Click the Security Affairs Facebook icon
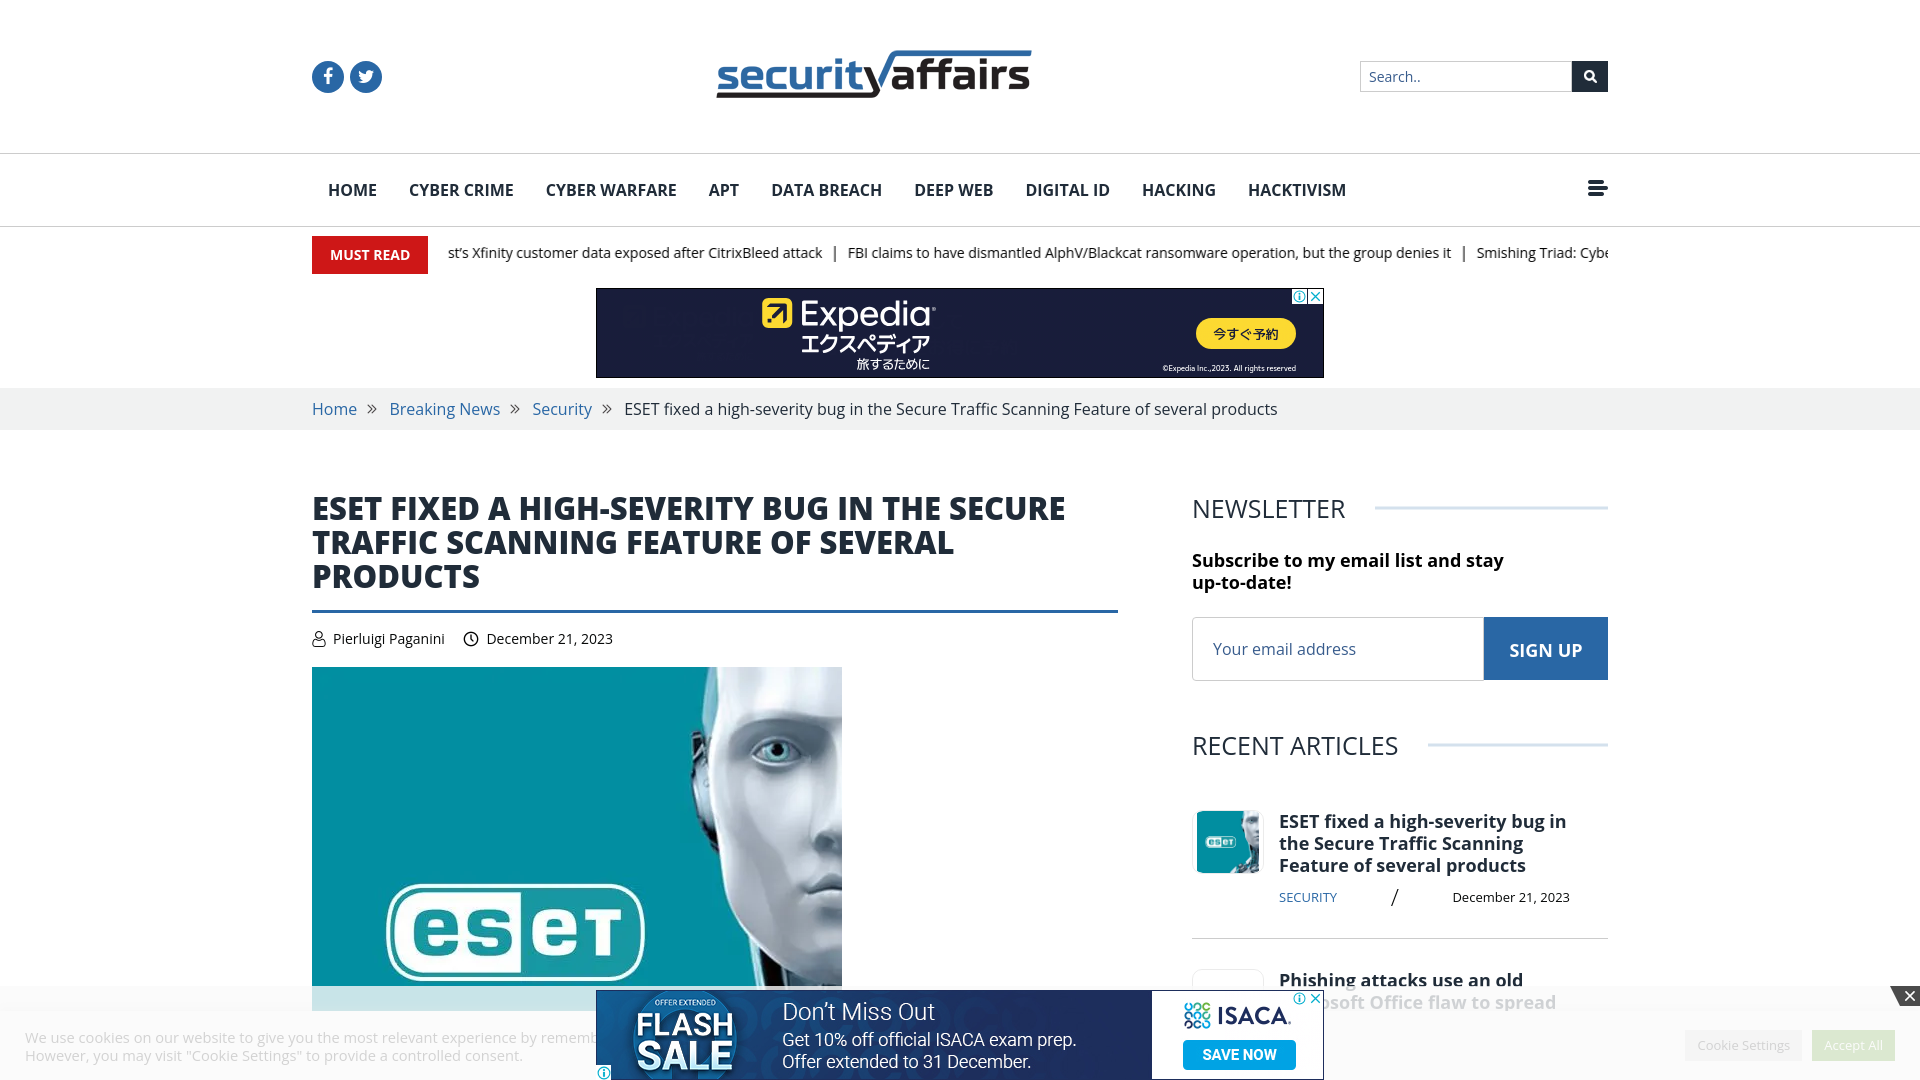 (327, 76)
